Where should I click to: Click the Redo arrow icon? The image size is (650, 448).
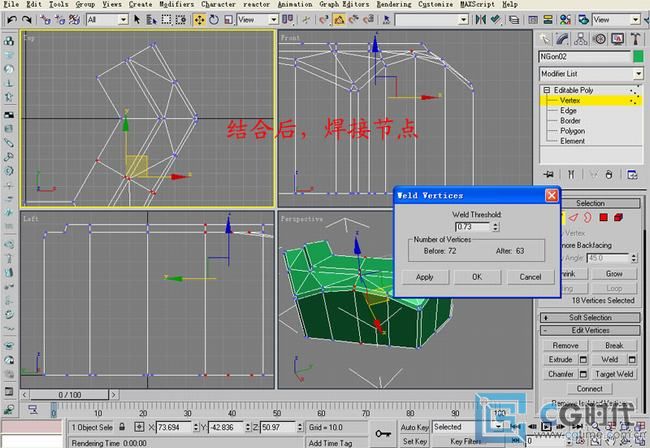(x=27, y=19)
